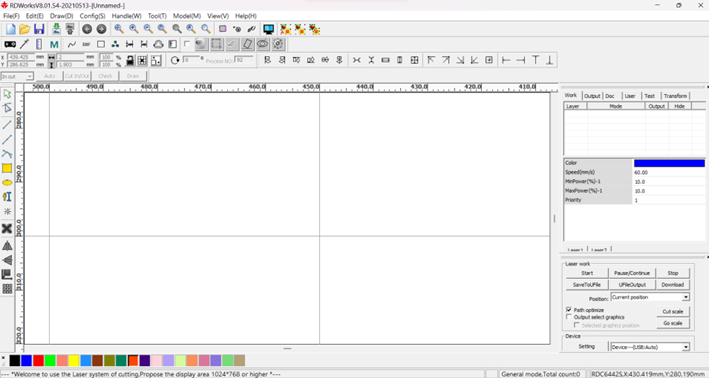Select the yellow Rectangle tool
The height and width of the screenshot is (378, 709).
(x=7, y=168)
